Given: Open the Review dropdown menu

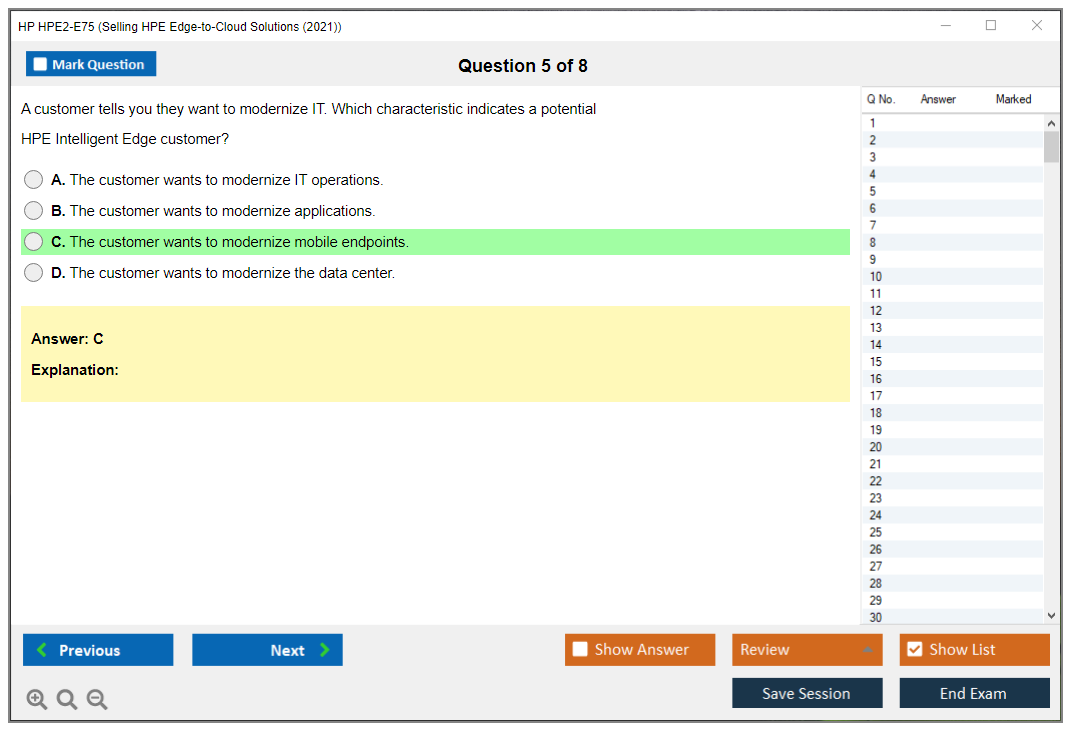Looking at the screenshot, I should pyautogui.click(x=807, y=650).
